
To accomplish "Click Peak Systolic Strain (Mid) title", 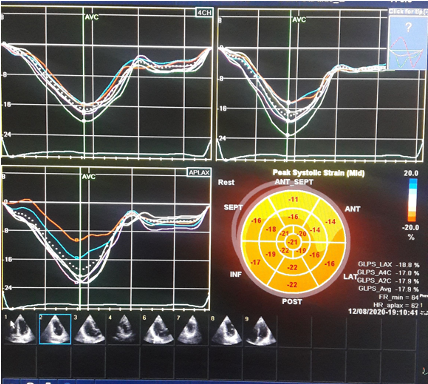I will click(318, 173).
